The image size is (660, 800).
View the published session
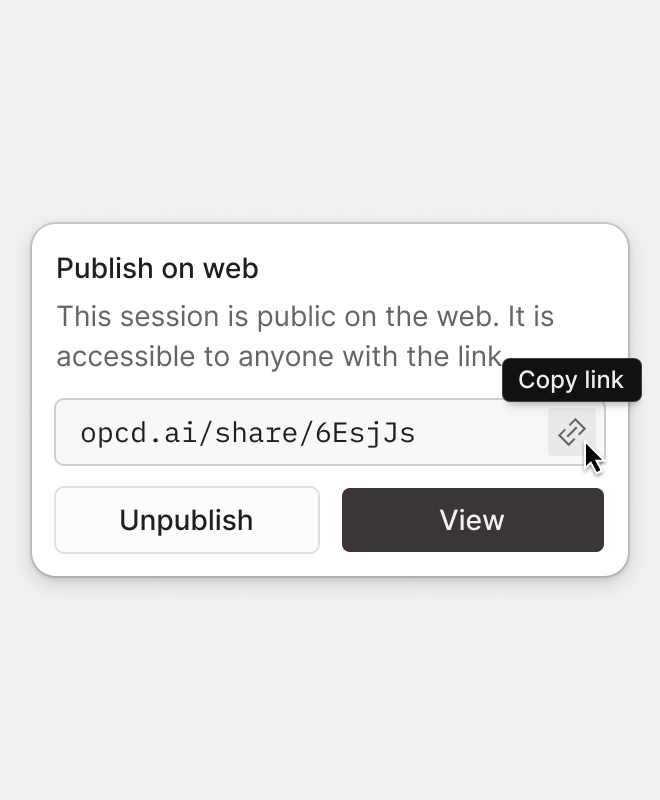coord(472,520)
